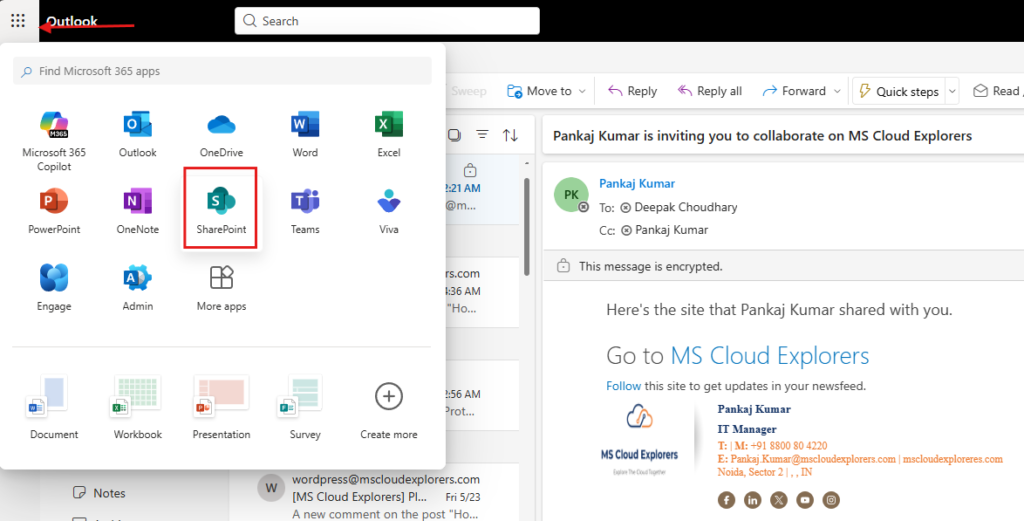Viewport: 1024px width, 521px height.
Task: Launch Engage app
Action: (54, 287)
